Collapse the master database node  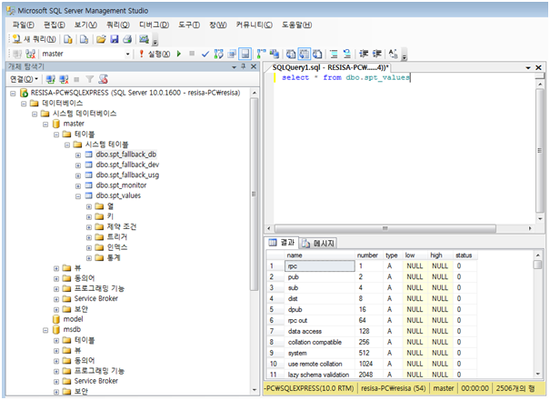point(46,124)
